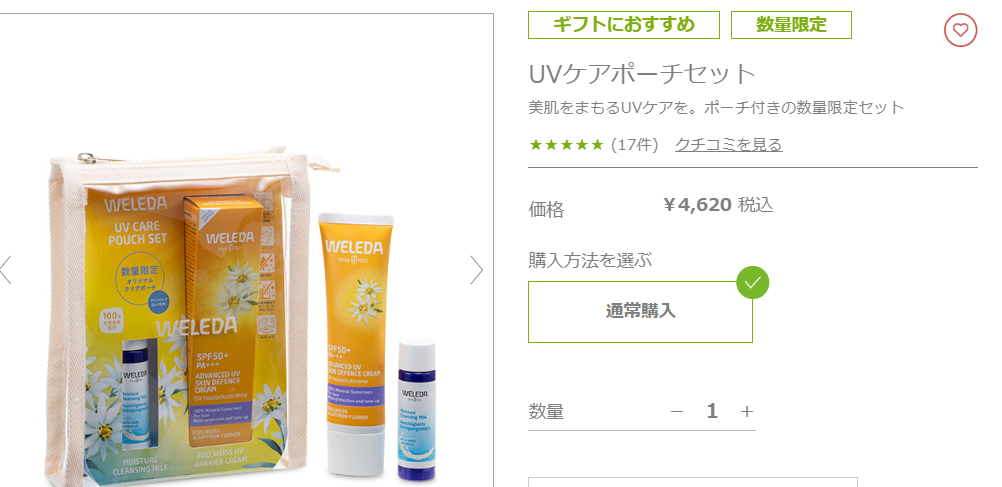
Task: Open the クチコミを見る reviews link
Action: pyautogui.click(x=728, y=145)
